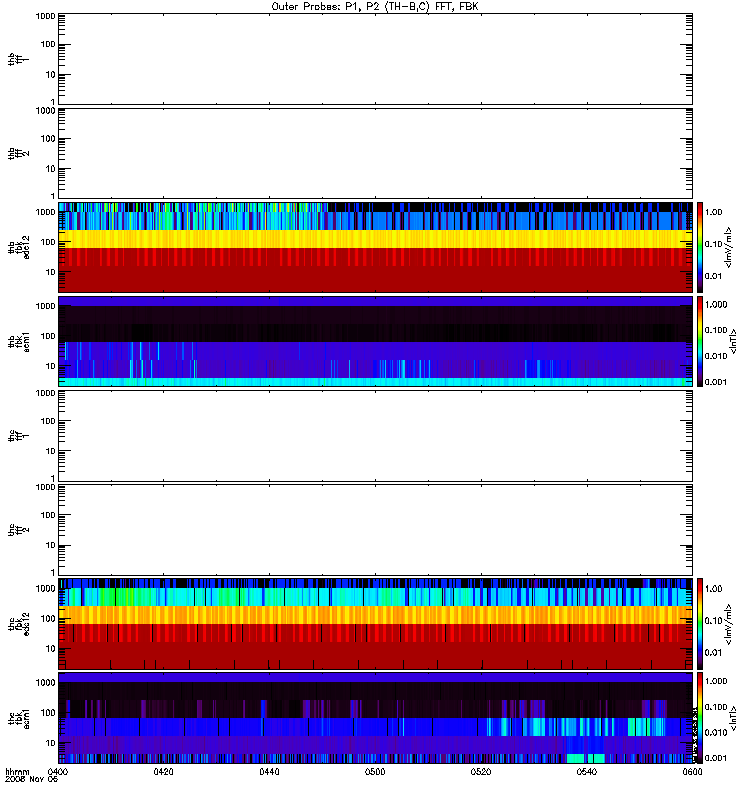The width and height of the screenshot is (750, 800).
Task: Select the thc fbk scm1 color bar
Action: click(700, 718)
